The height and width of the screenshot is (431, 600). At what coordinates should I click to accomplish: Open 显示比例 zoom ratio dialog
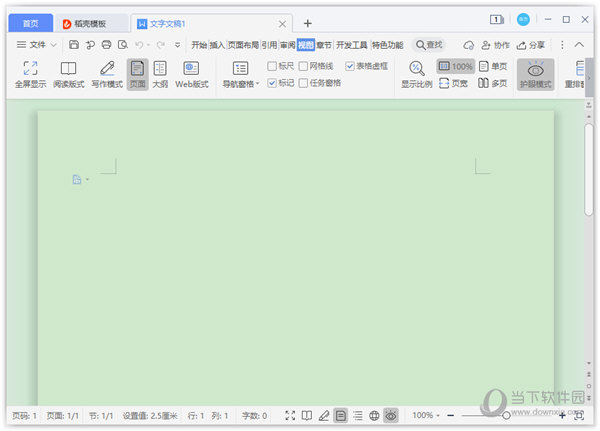416,75
